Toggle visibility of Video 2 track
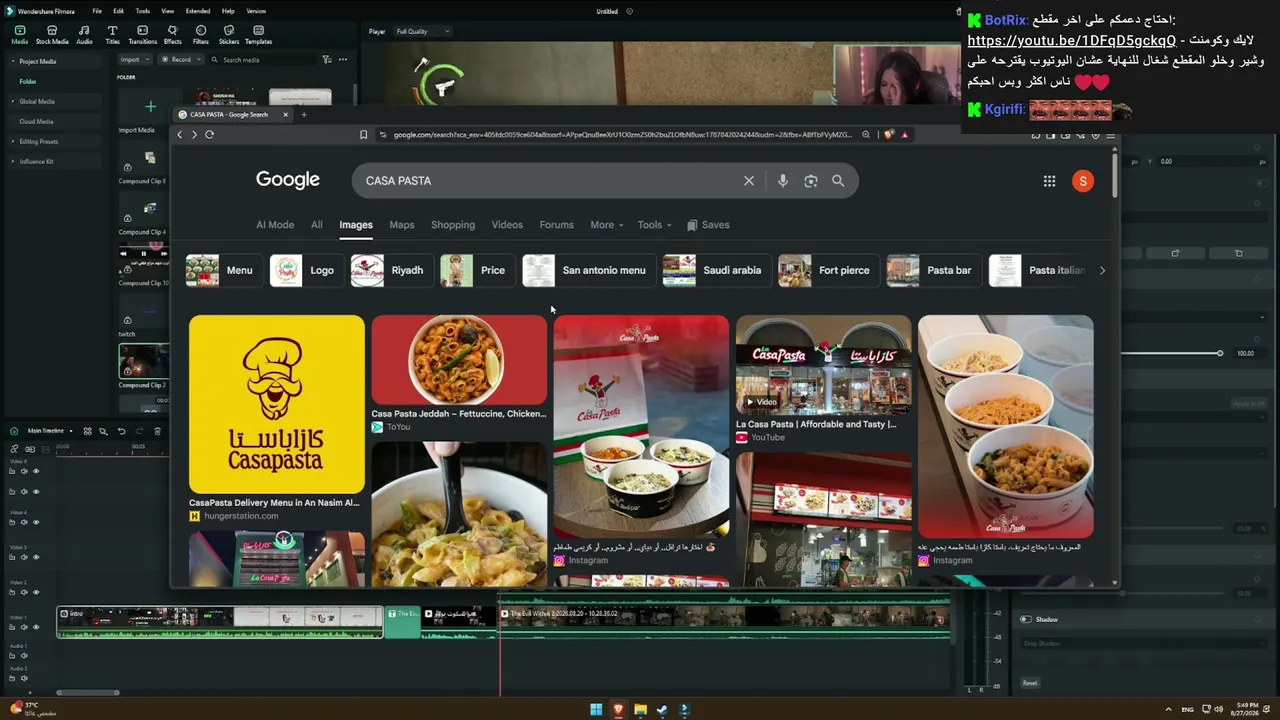This screenshot has height=720, width=1280. click(36, 592)
